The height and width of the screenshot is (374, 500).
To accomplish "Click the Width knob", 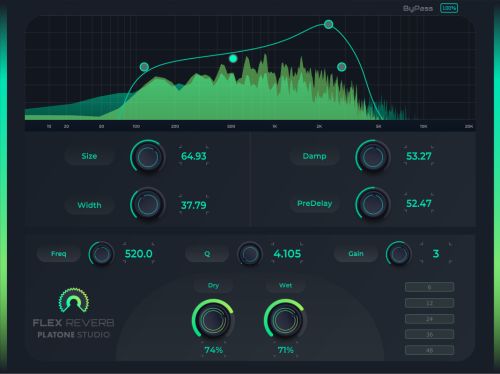I will (148, 204).
